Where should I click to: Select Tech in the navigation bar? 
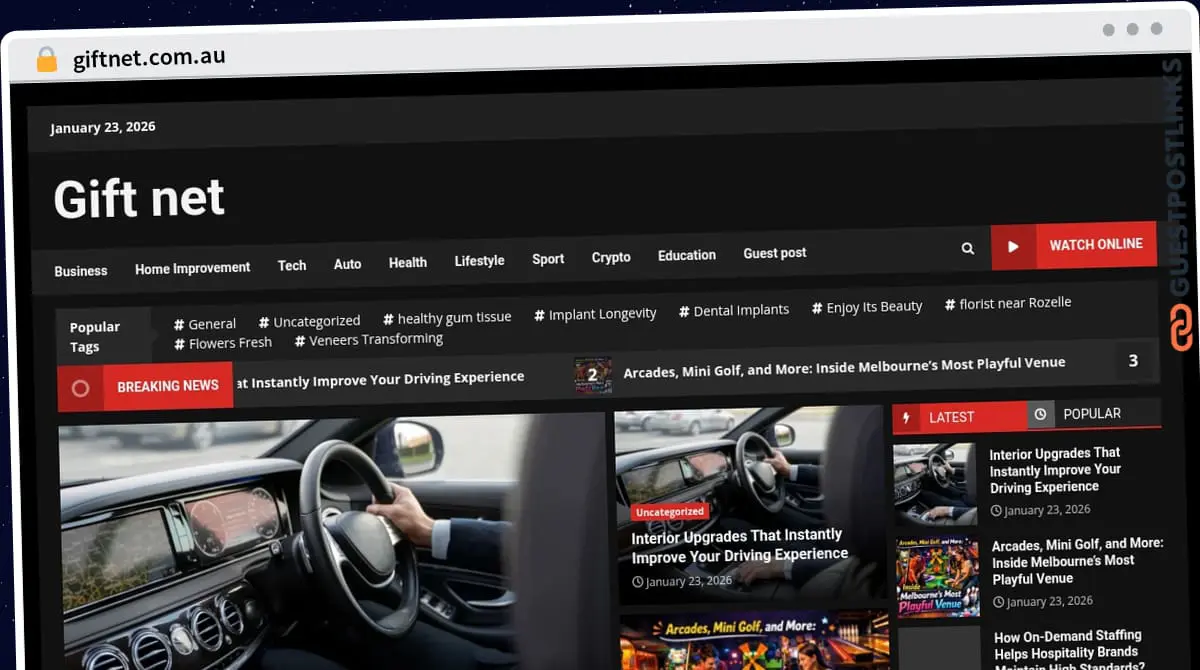[292, 265]
